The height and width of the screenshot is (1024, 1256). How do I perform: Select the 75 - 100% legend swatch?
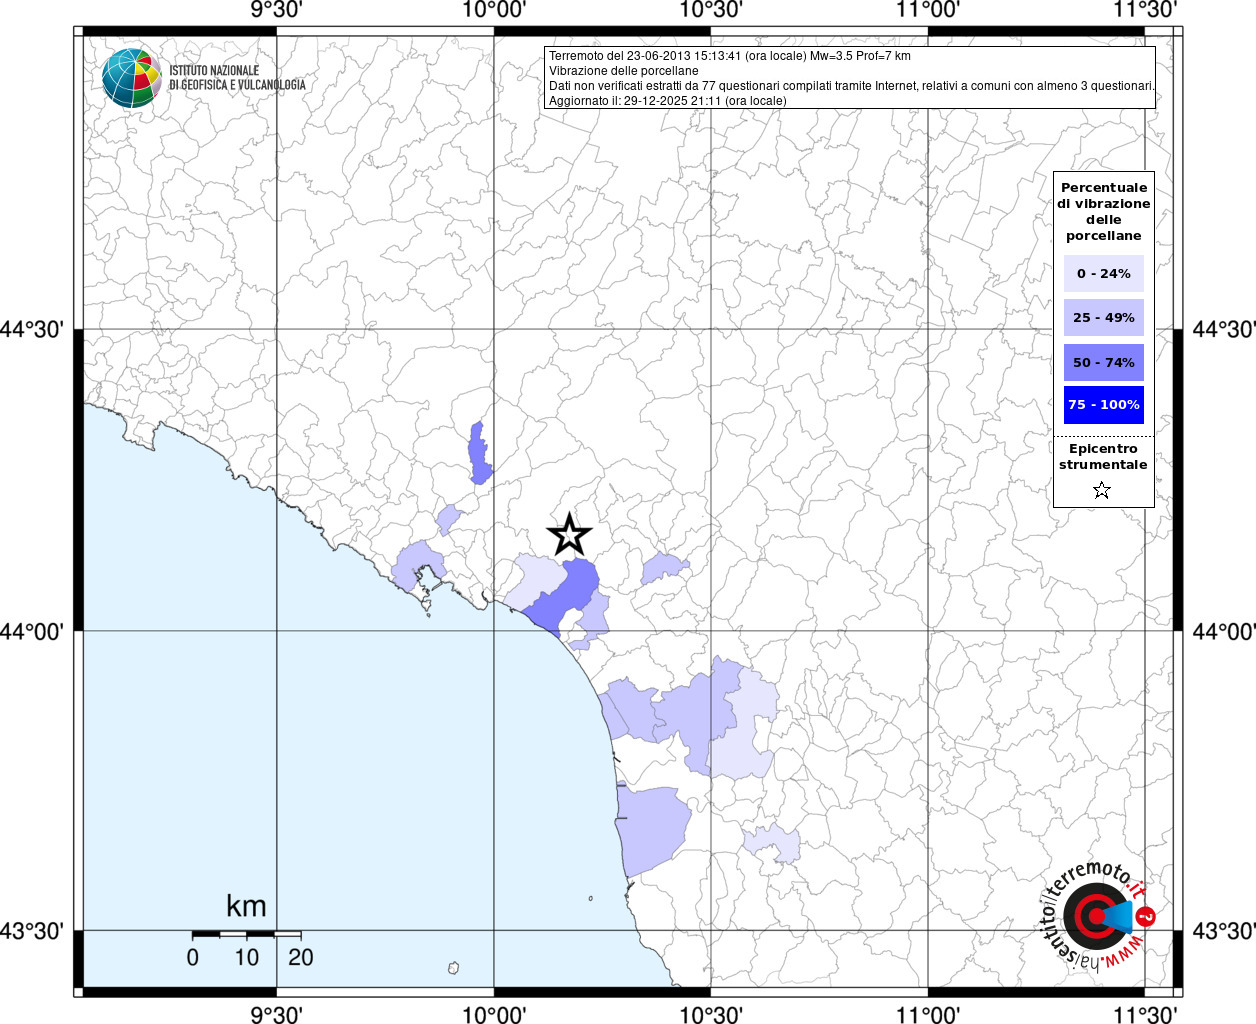pyautogui.click(x=1104, y=404)
